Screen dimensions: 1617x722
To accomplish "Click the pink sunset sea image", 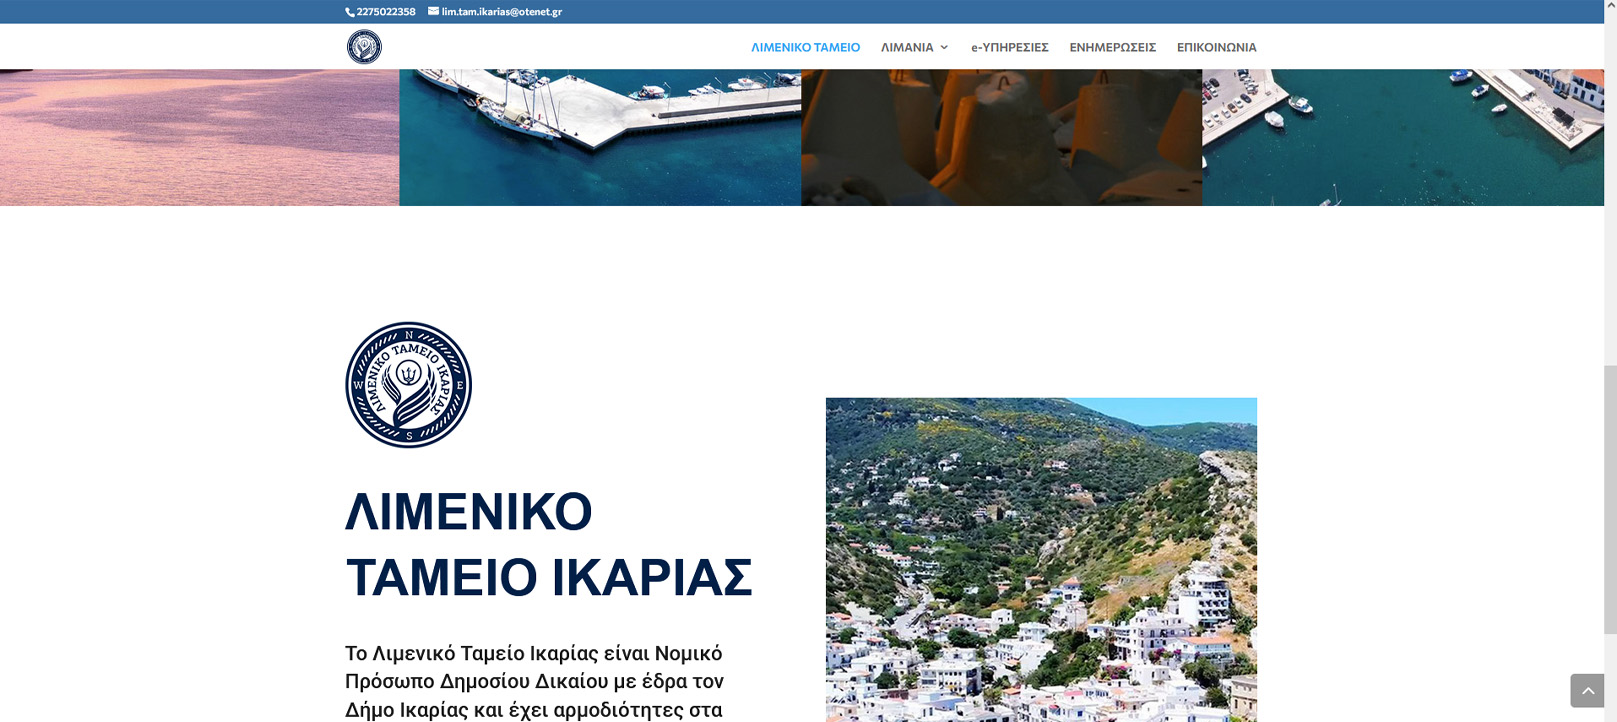I will [x=199, y=137].
